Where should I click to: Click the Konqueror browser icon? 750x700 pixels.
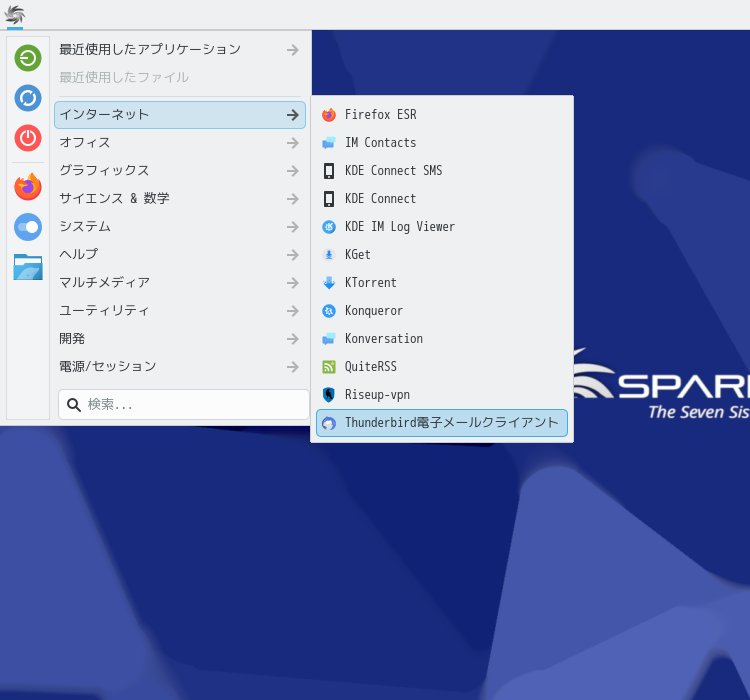(329, 311)
